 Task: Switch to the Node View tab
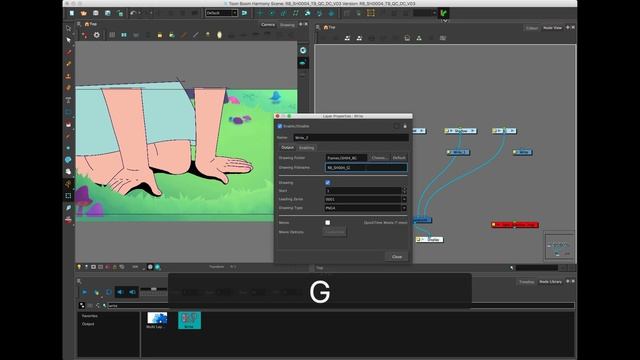[552, 28]
